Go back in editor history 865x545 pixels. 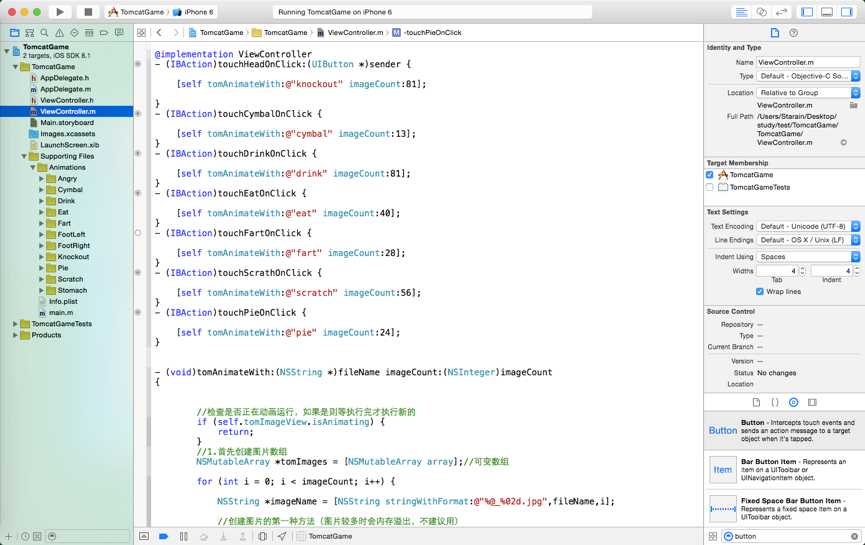click(159, 33)
